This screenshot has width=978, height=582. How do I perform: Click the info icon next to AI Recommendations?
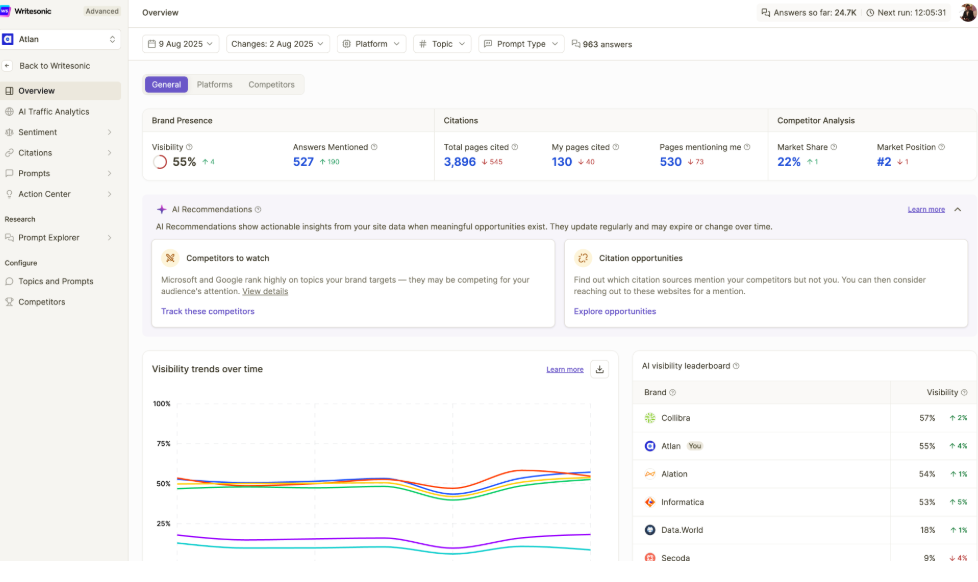point(258,210)
